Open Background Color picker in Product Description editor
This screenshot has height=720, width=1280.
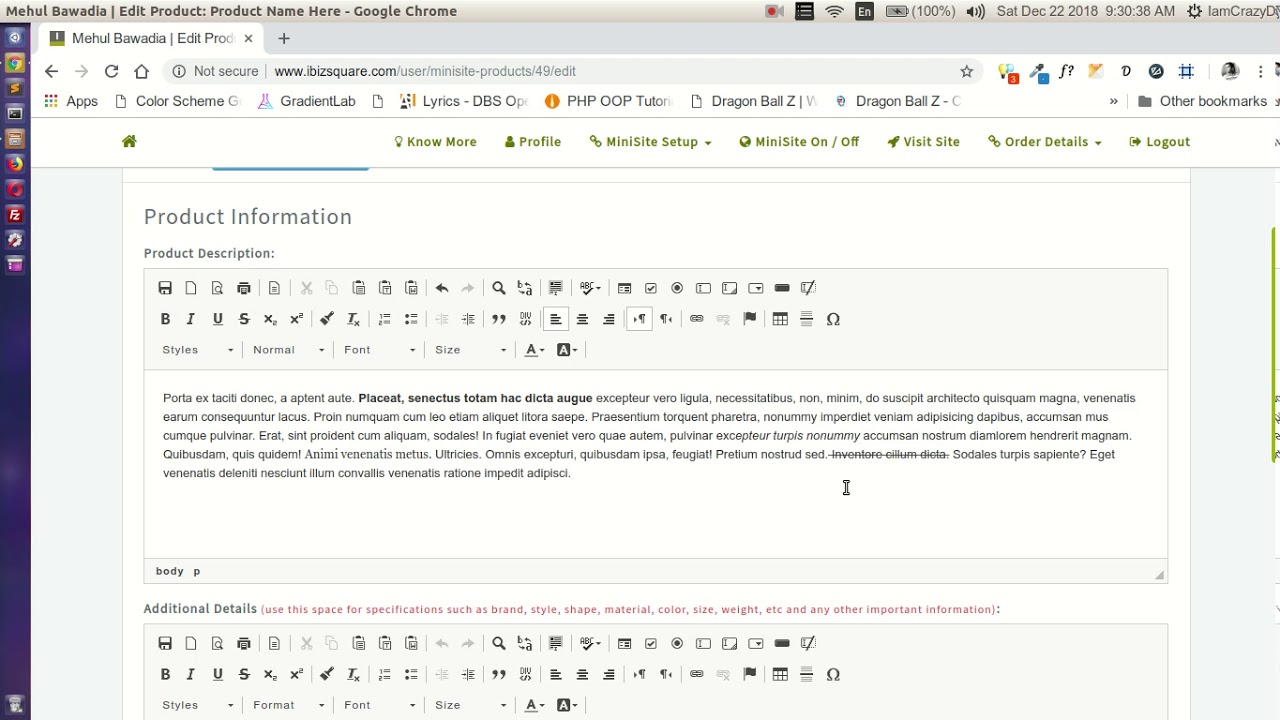click(567, 350)
